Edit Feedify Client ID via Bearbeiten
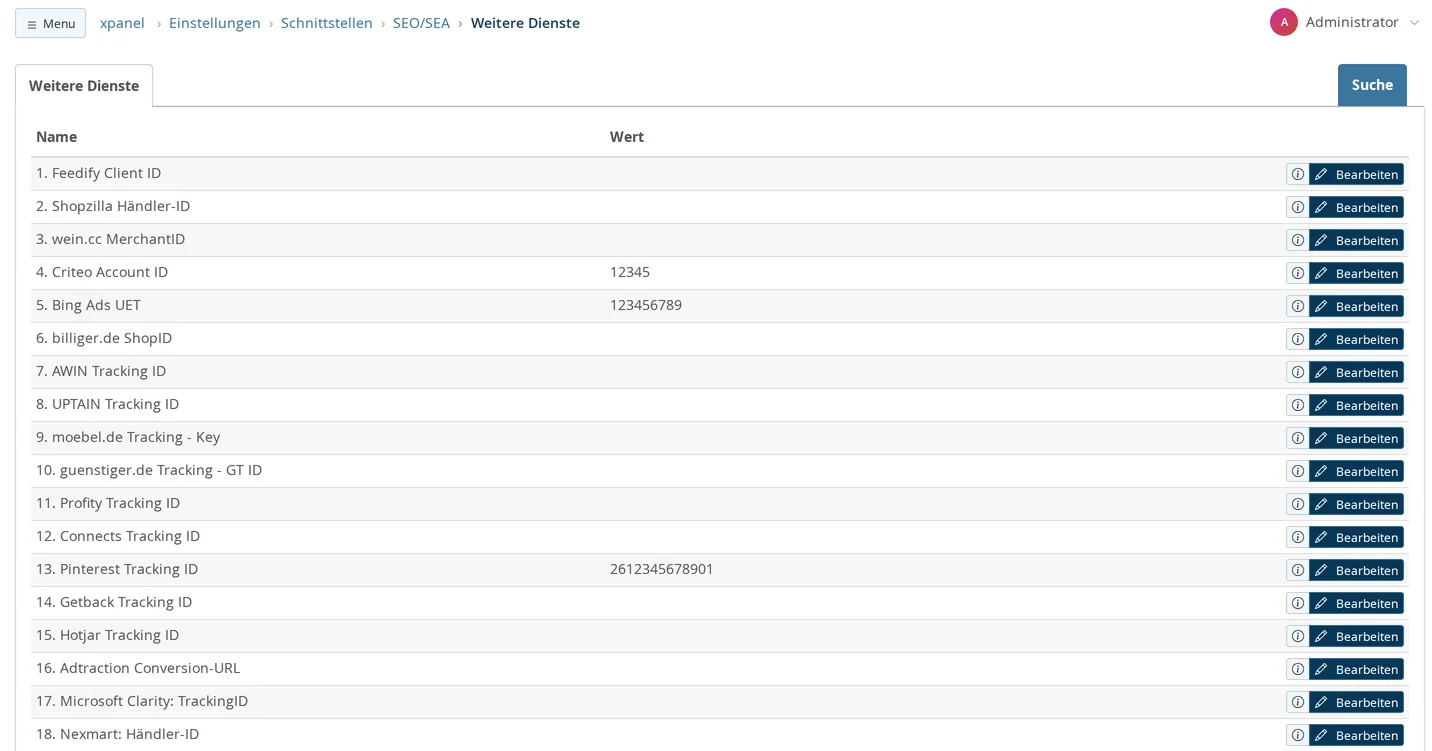Screen dimensions: 1432x751 (x=1356, y=174)
